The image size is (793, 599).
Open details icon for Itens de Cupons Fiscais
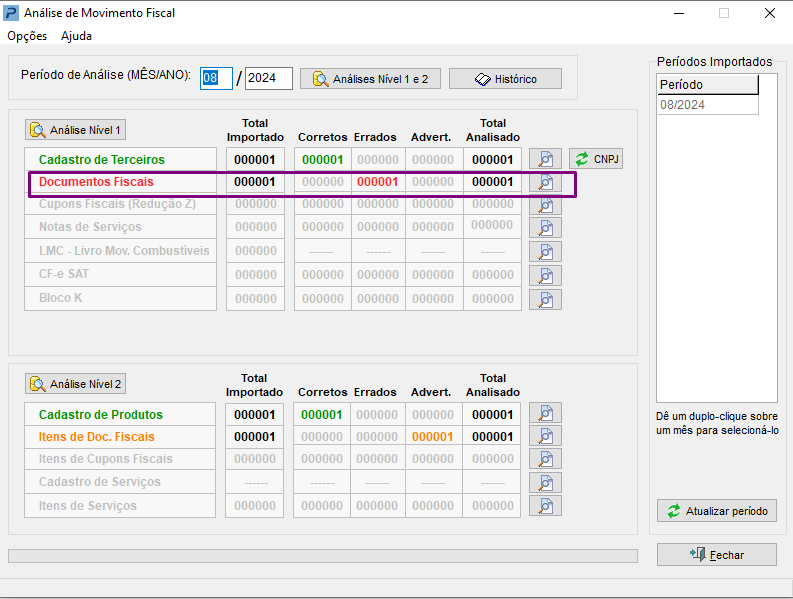545,458
